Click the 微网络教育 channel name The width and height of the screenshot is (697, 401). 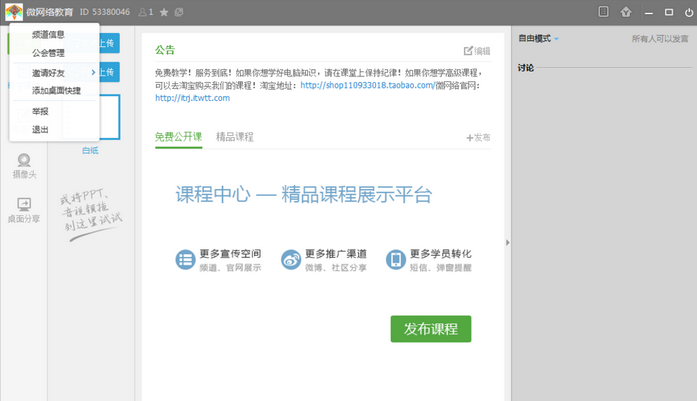click(x=49, y=12)
